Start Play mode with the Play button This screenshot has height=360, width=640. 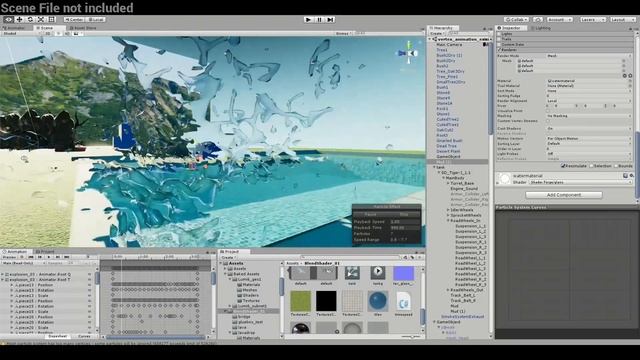(308, 19)
